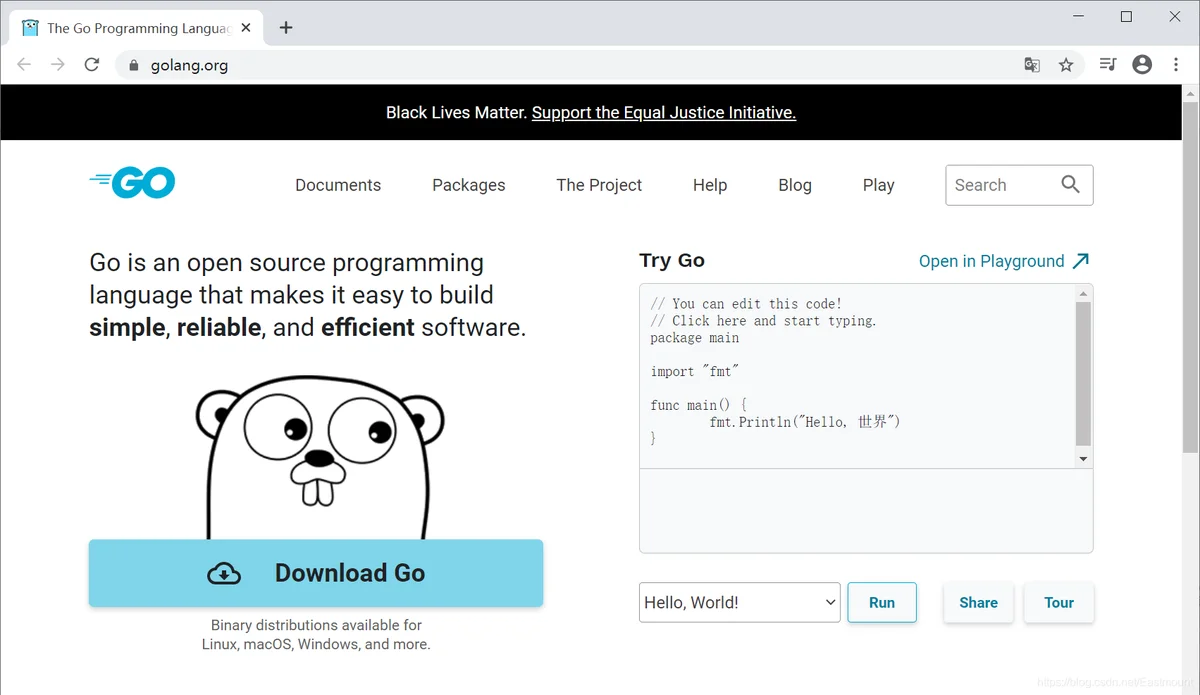The height and width of the screenshot is (695, 1200).
Task: Click the translate page icon
Action: (1032, 65)
